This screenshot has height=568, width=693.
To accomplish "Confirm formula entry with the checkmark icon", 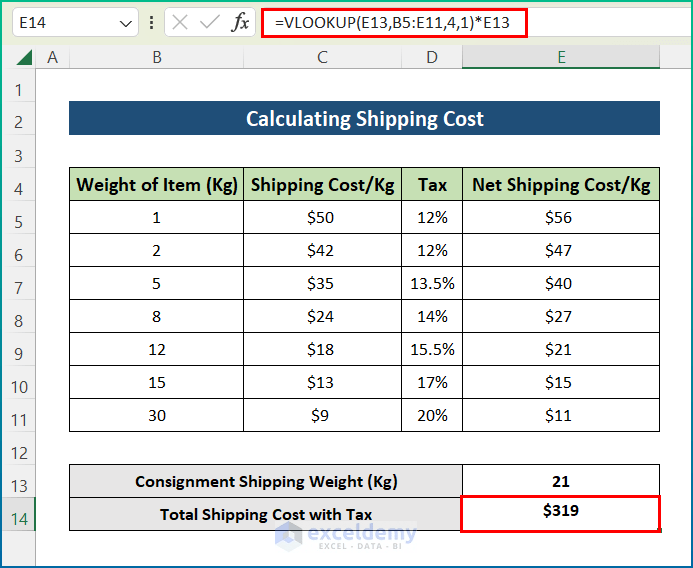I will (x=209, y=22).
